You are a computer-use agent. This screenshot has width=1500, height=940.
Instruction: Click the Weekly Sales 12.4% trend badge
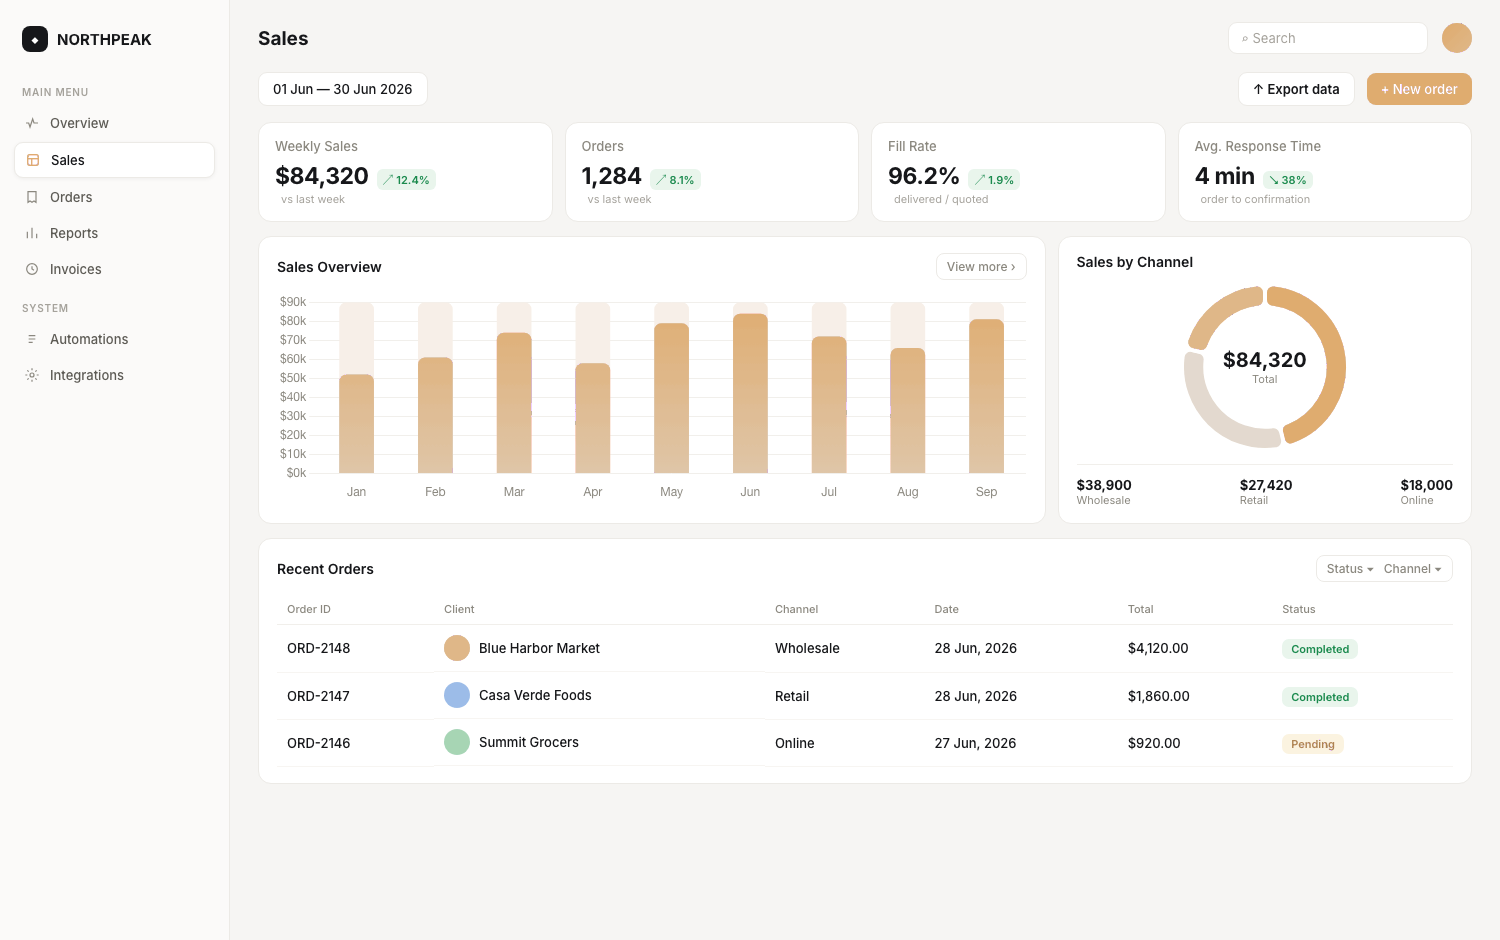pos(406,180)
